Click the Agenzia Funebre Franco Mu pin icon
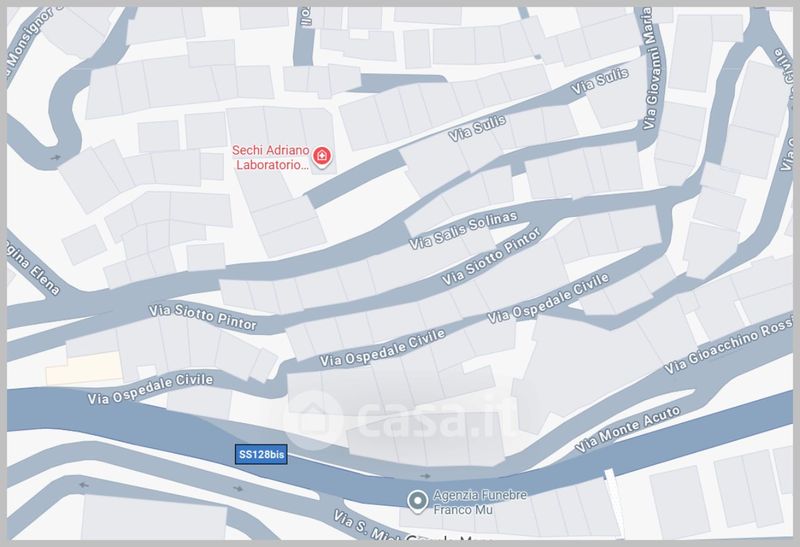The image size is (800, 547). [417, 502]
